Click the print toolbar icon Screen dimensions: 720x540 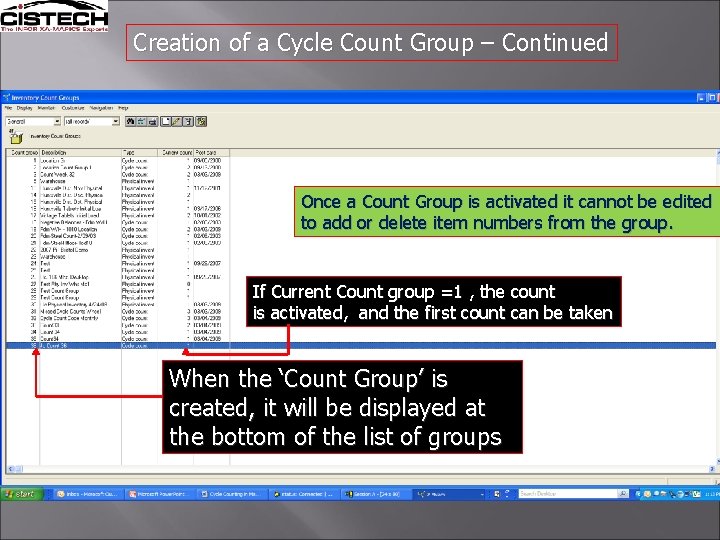pyautogui.click(x=152, y=121)
